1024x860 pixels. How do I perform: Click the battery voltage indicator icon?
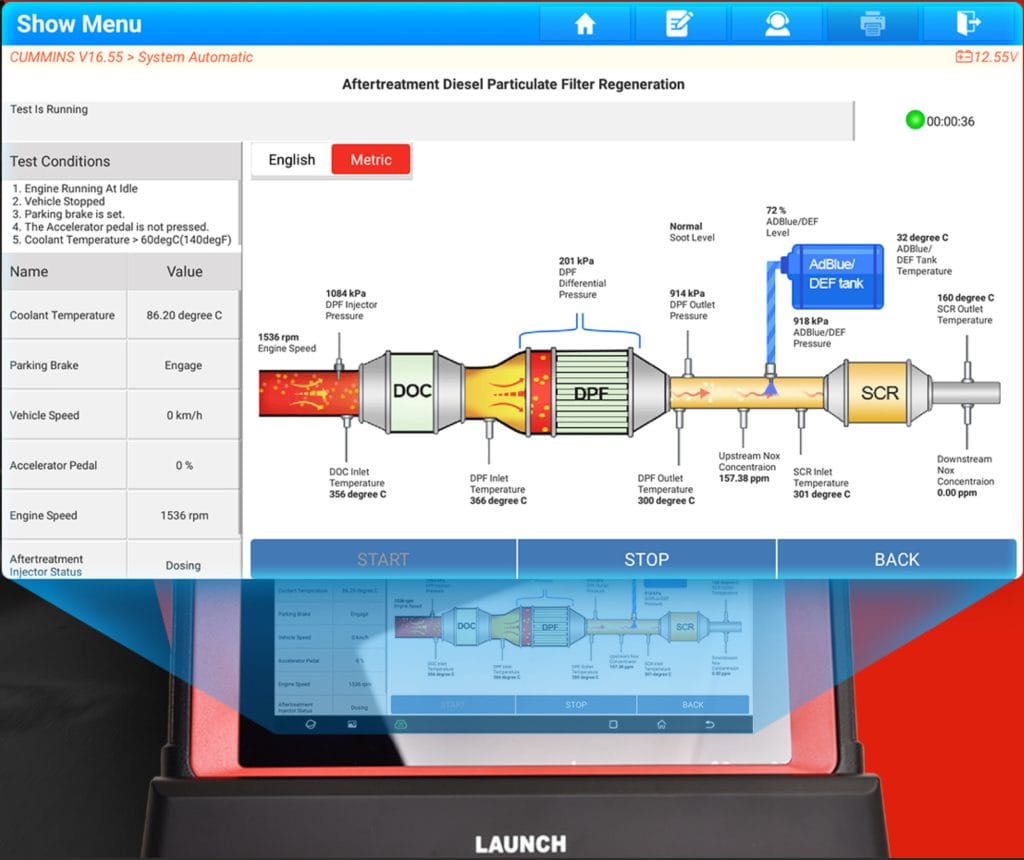coord(963,57)
